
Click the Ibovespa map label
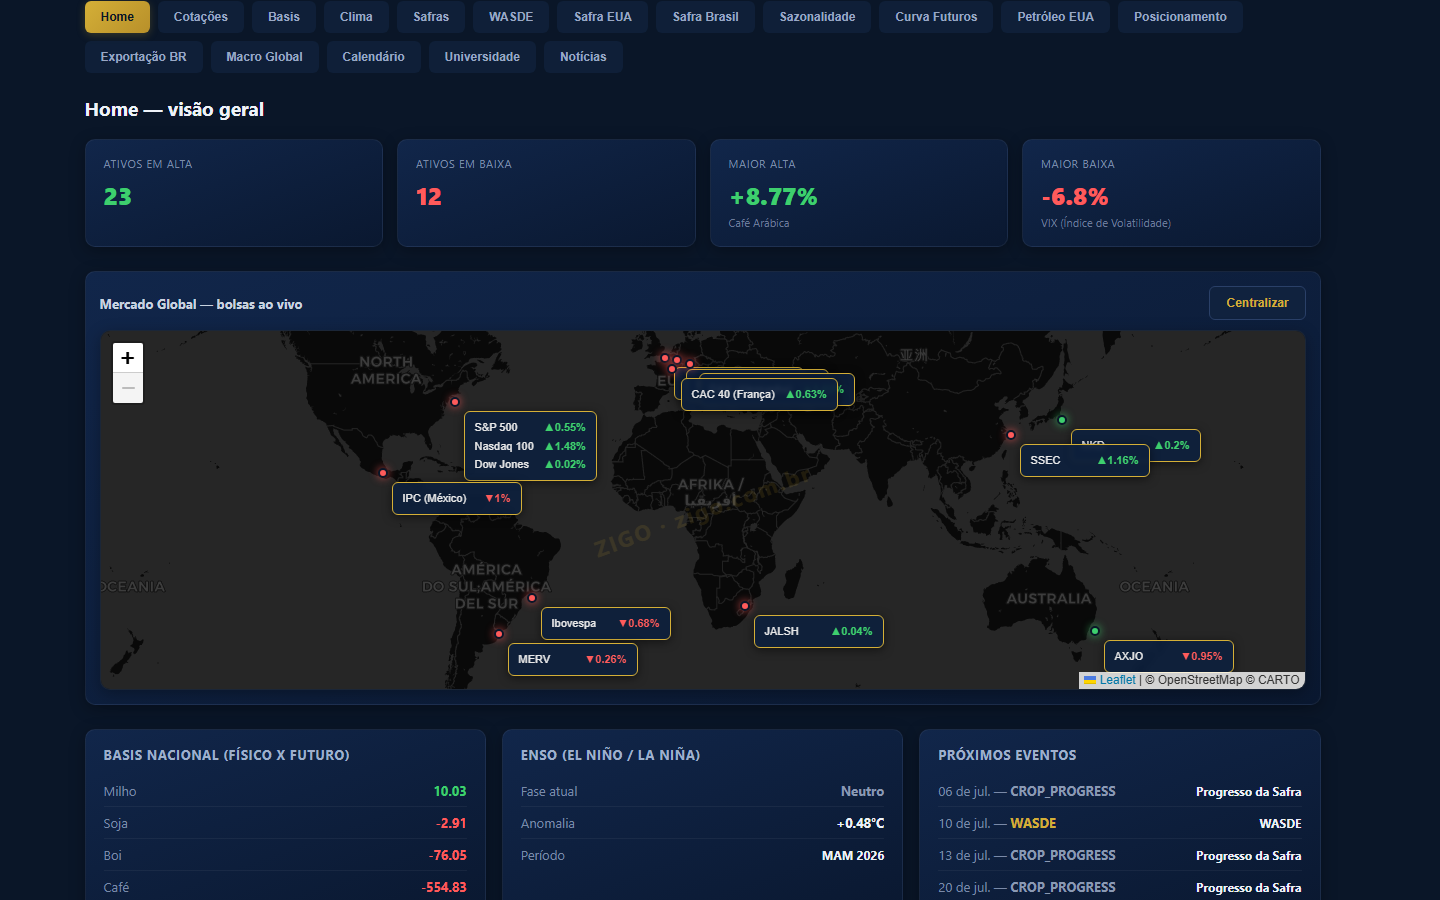point(605,623)
